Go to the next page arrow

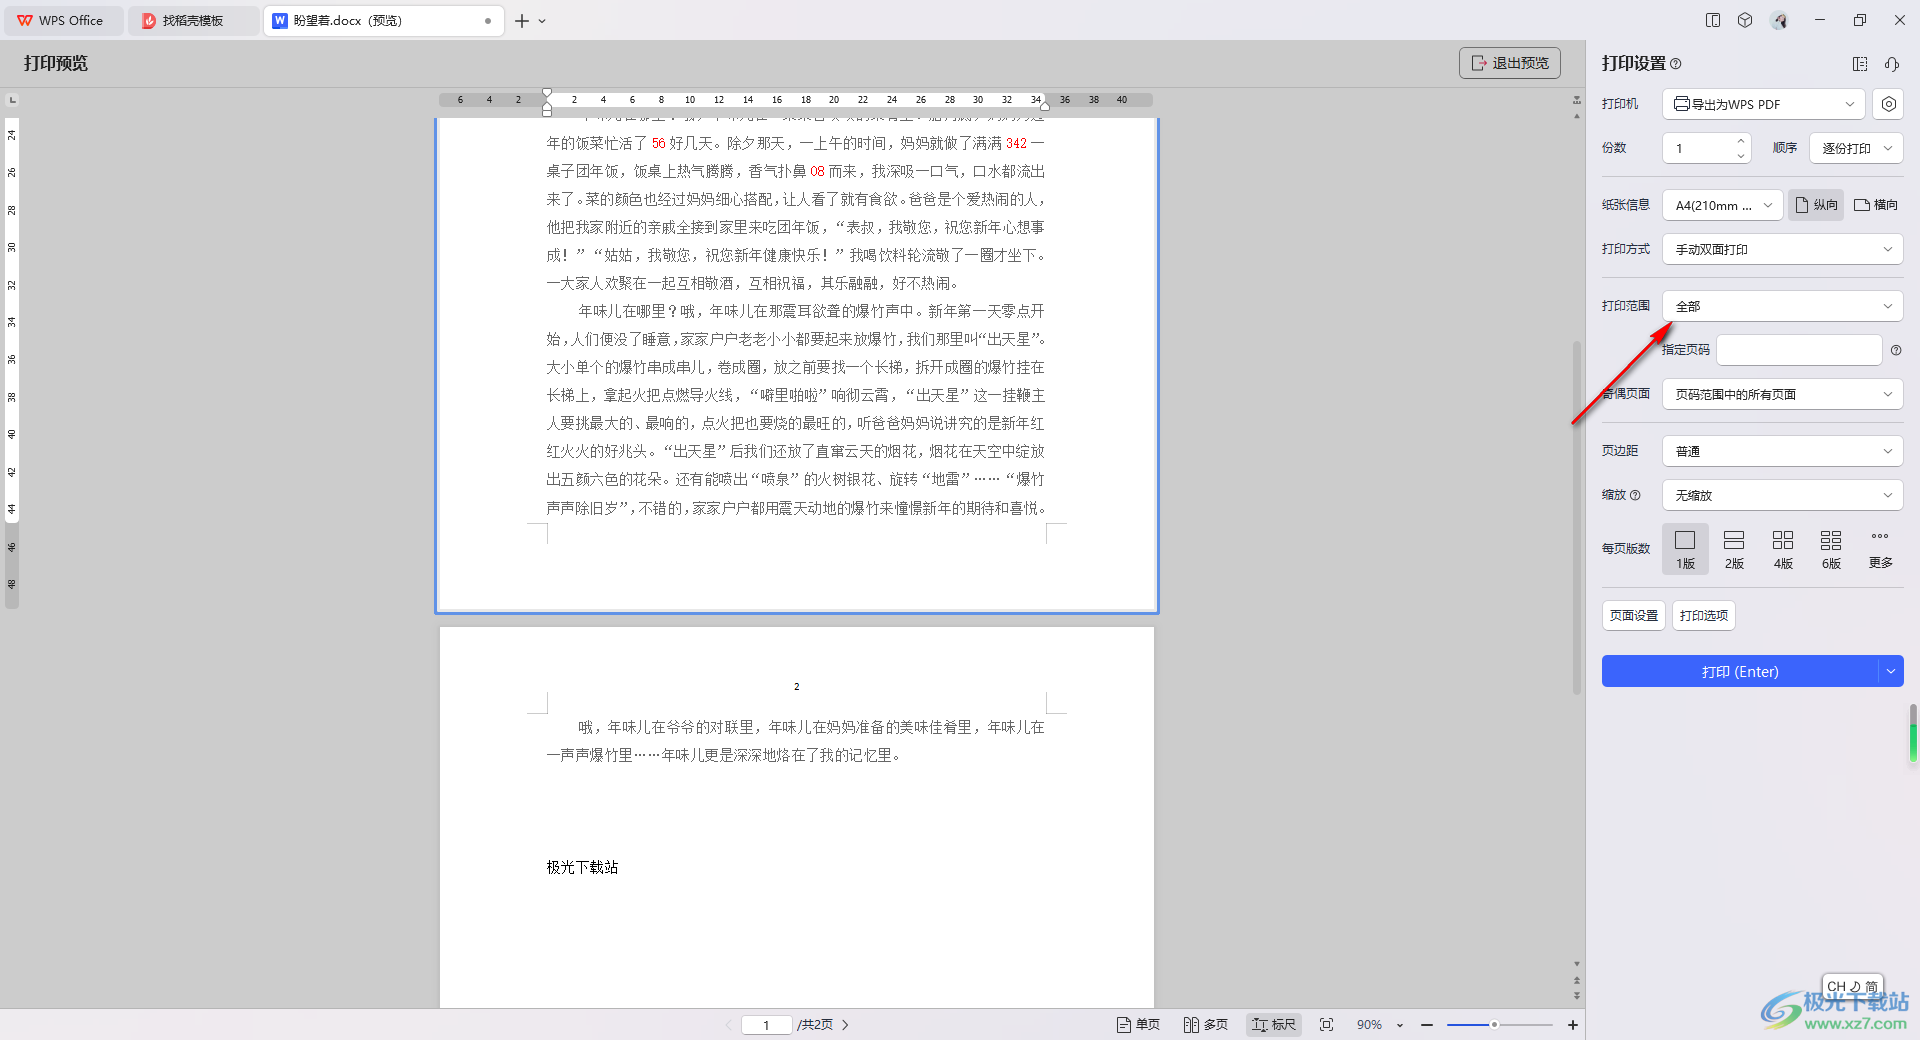pos(845,1025)
